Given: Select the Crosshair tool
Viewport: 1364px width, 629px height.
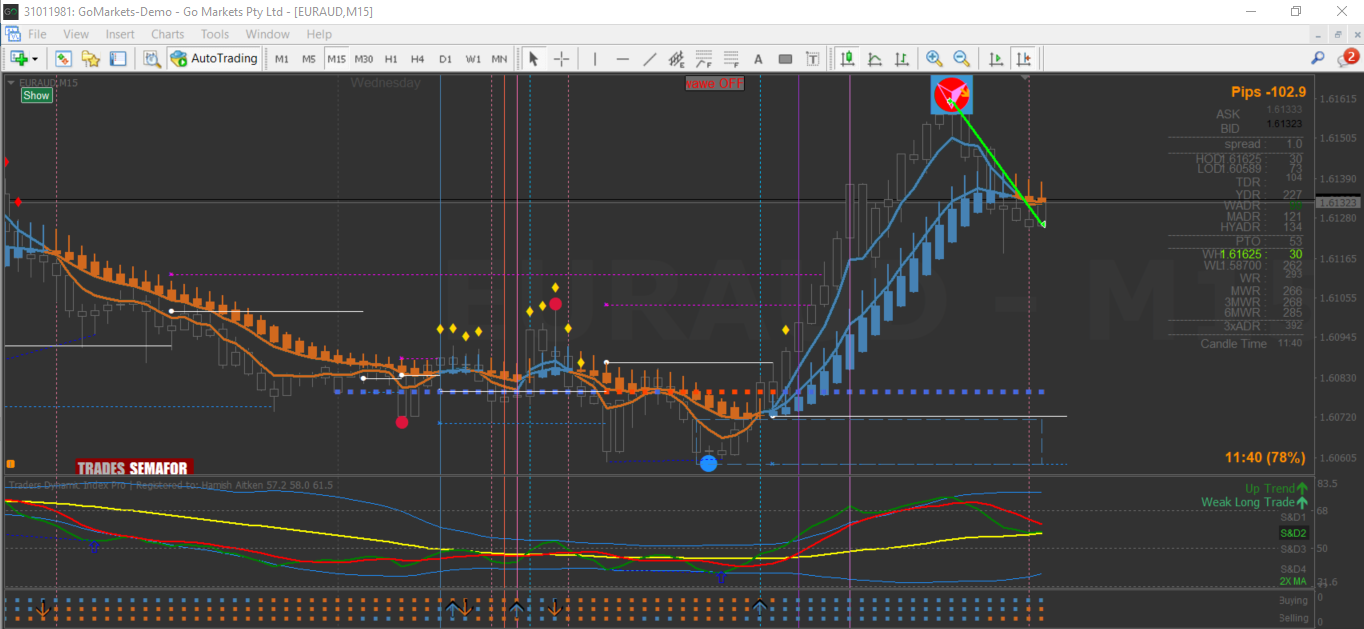Looking at the screenshot, I should pos(561,59).
